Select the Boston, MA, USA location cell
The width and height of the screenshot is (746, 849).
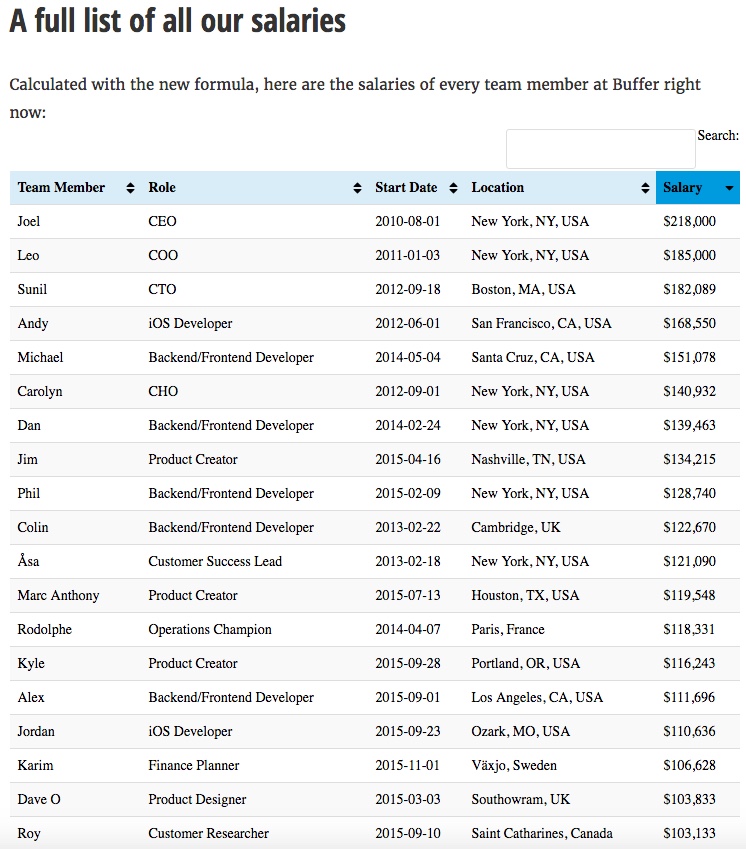click(x=523, y=290)
